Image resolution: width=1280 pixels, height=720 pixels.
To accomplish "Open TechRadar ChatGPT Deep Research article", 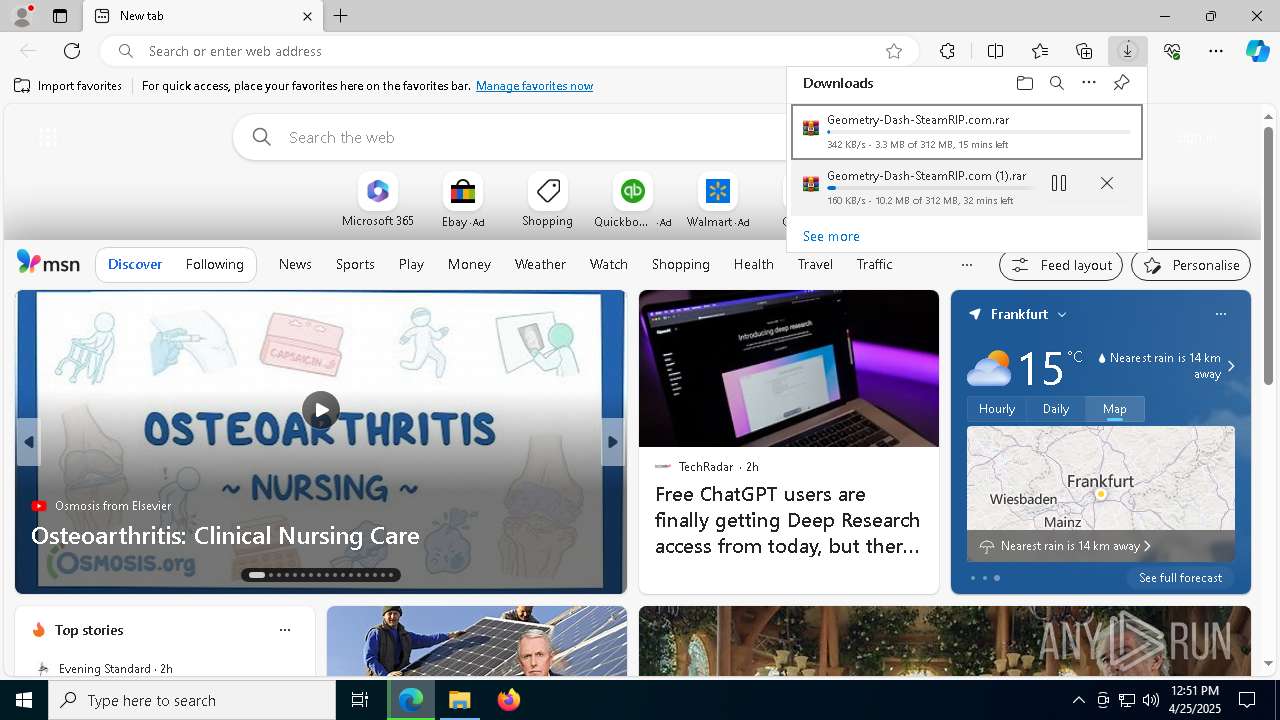I will point(788,520).
